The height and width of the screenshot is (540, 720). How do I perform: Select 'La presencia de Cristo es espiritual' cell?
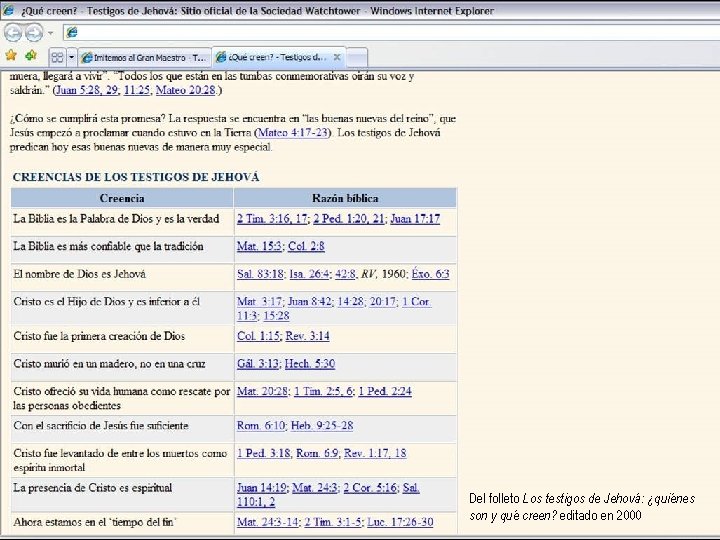[x=122, y=495]
